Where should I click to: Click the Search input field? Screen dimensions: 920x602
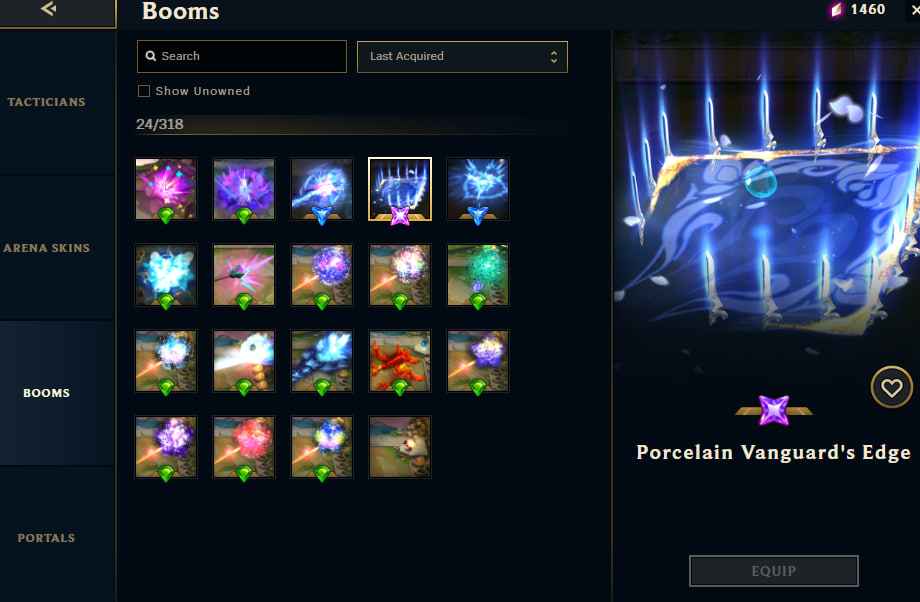[242, 56]
